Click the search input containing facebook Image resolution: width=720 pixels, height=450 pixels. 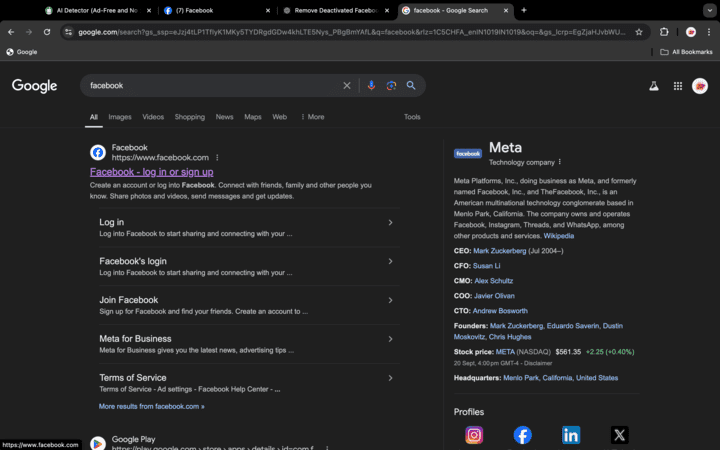tap(211, 86)
